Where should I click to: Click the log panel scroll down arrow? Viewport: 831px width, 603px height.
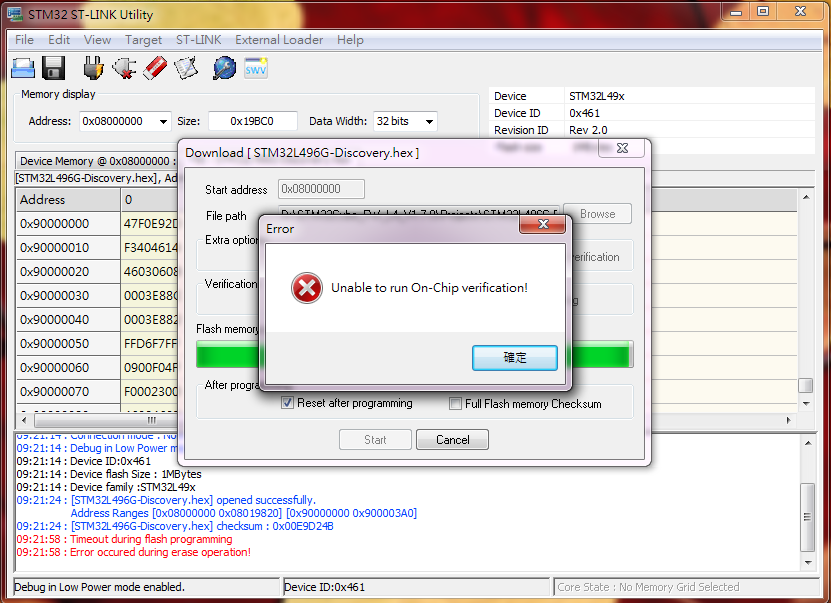click(808, 563)
